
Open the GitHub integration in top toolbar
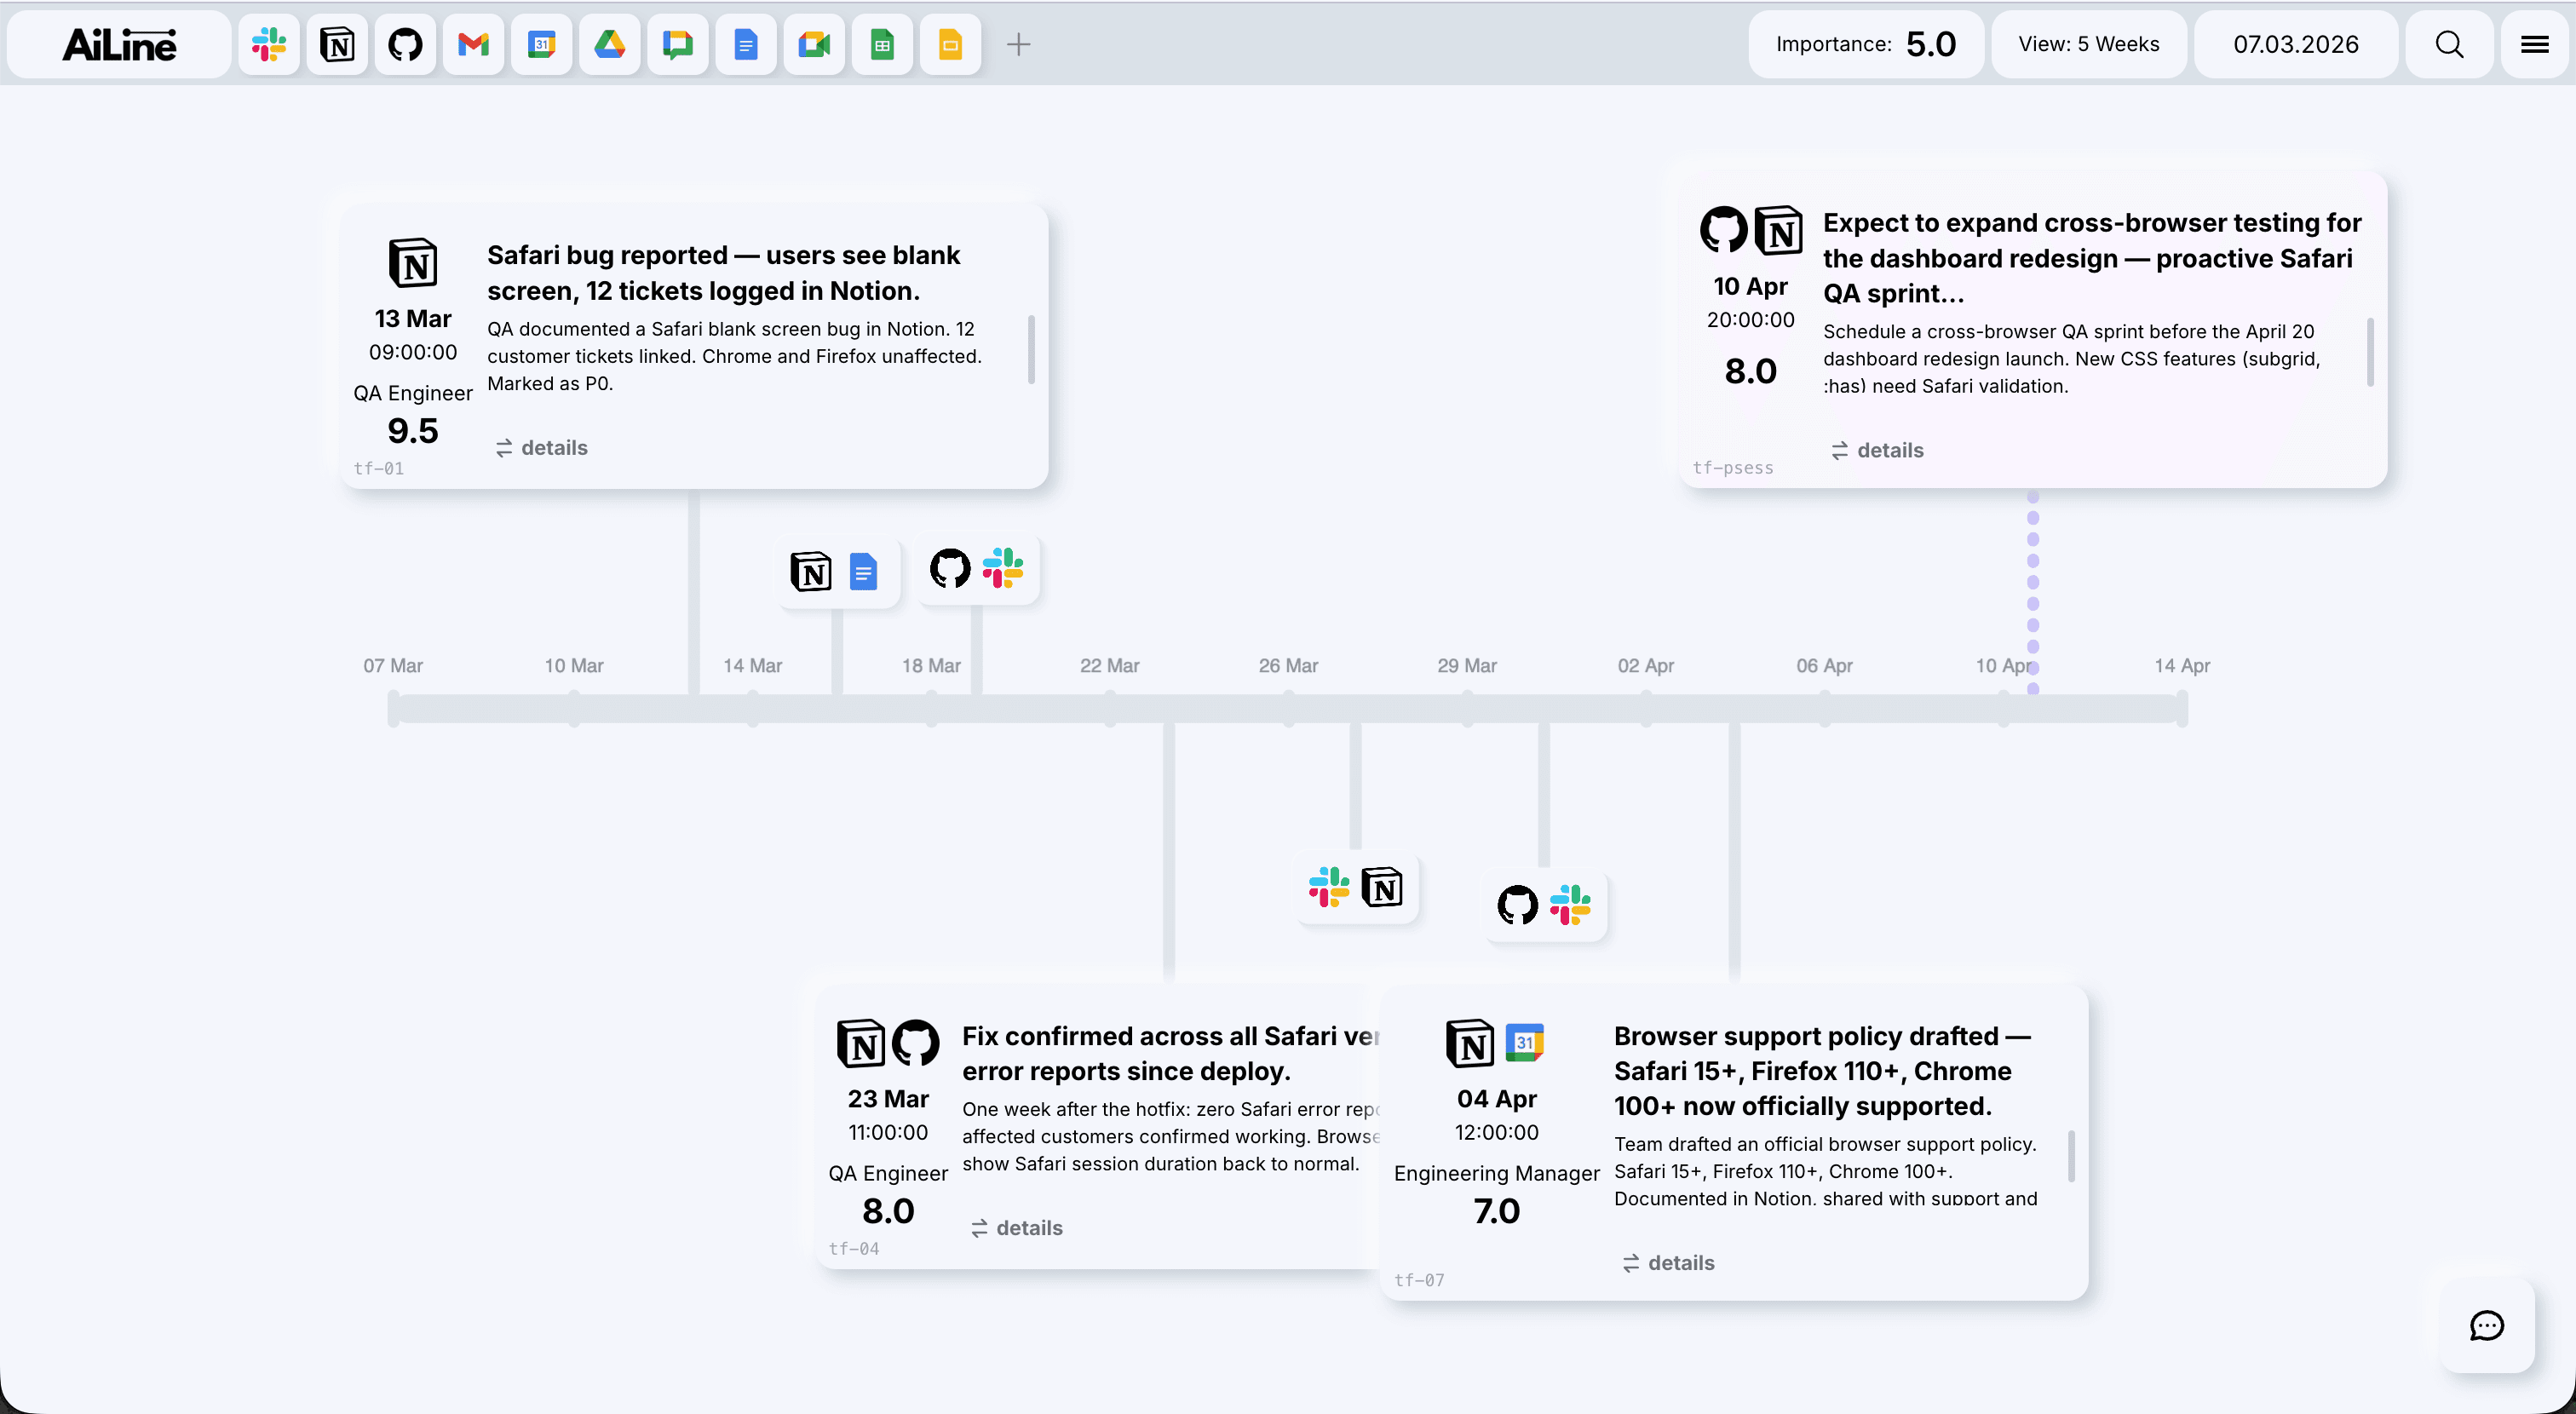point(405,44)
